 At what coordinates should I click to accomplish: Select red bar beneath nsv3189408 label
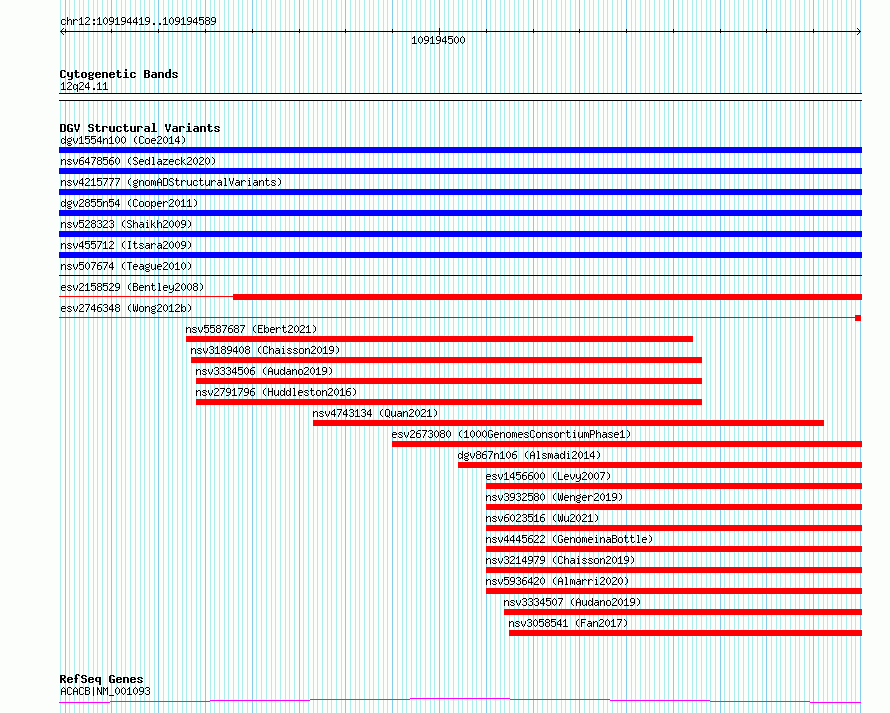pyautogui.click(x=446, y=360)
